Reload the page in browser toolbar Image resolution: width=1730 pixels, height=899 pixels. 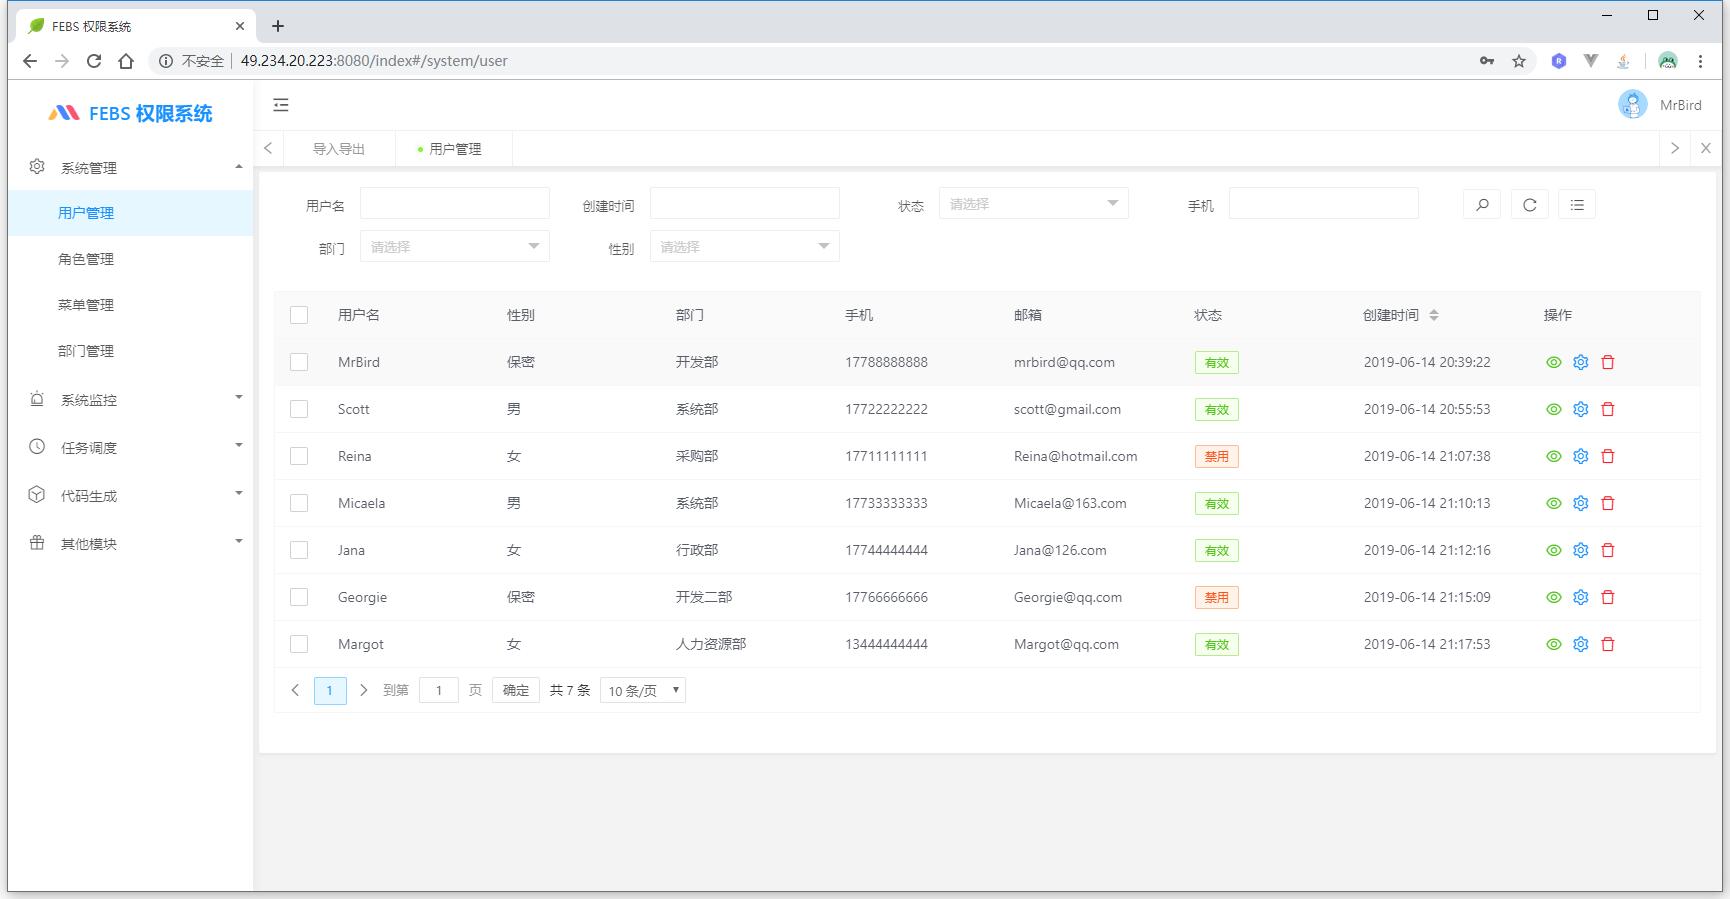(x=94, y=61)
